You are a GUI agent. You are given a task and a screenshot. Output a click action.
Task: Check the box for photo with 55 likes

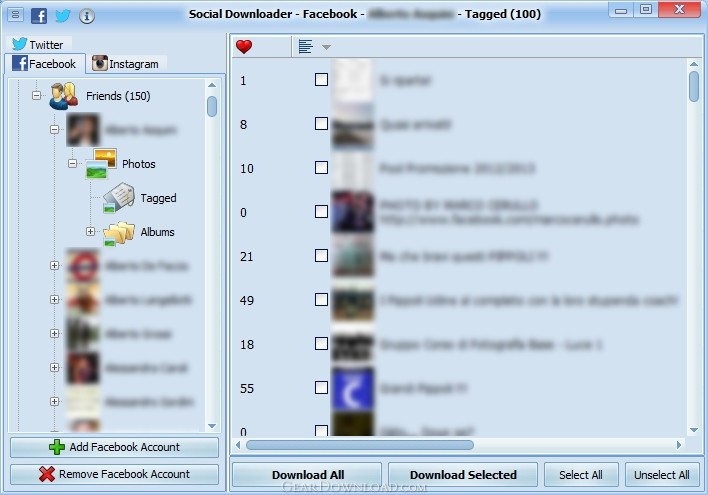pyautogui.click(x=321, y=388)
